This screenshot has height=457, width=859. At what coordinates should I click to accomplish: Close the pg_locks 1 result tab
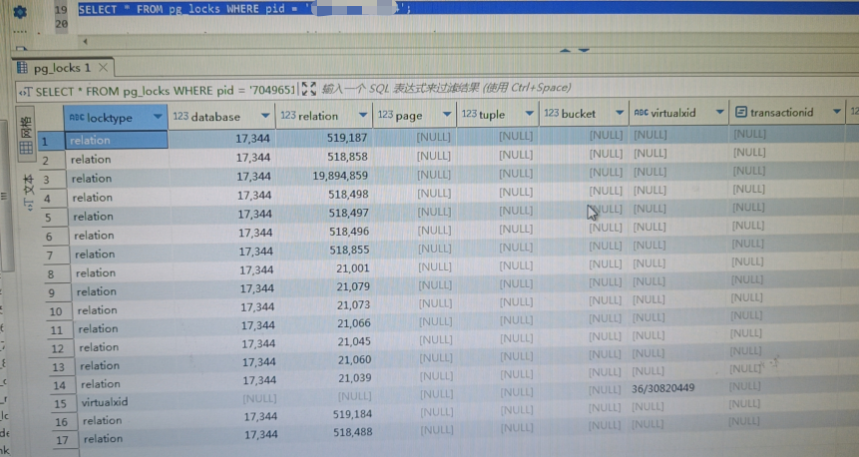(x=103, y=68)
